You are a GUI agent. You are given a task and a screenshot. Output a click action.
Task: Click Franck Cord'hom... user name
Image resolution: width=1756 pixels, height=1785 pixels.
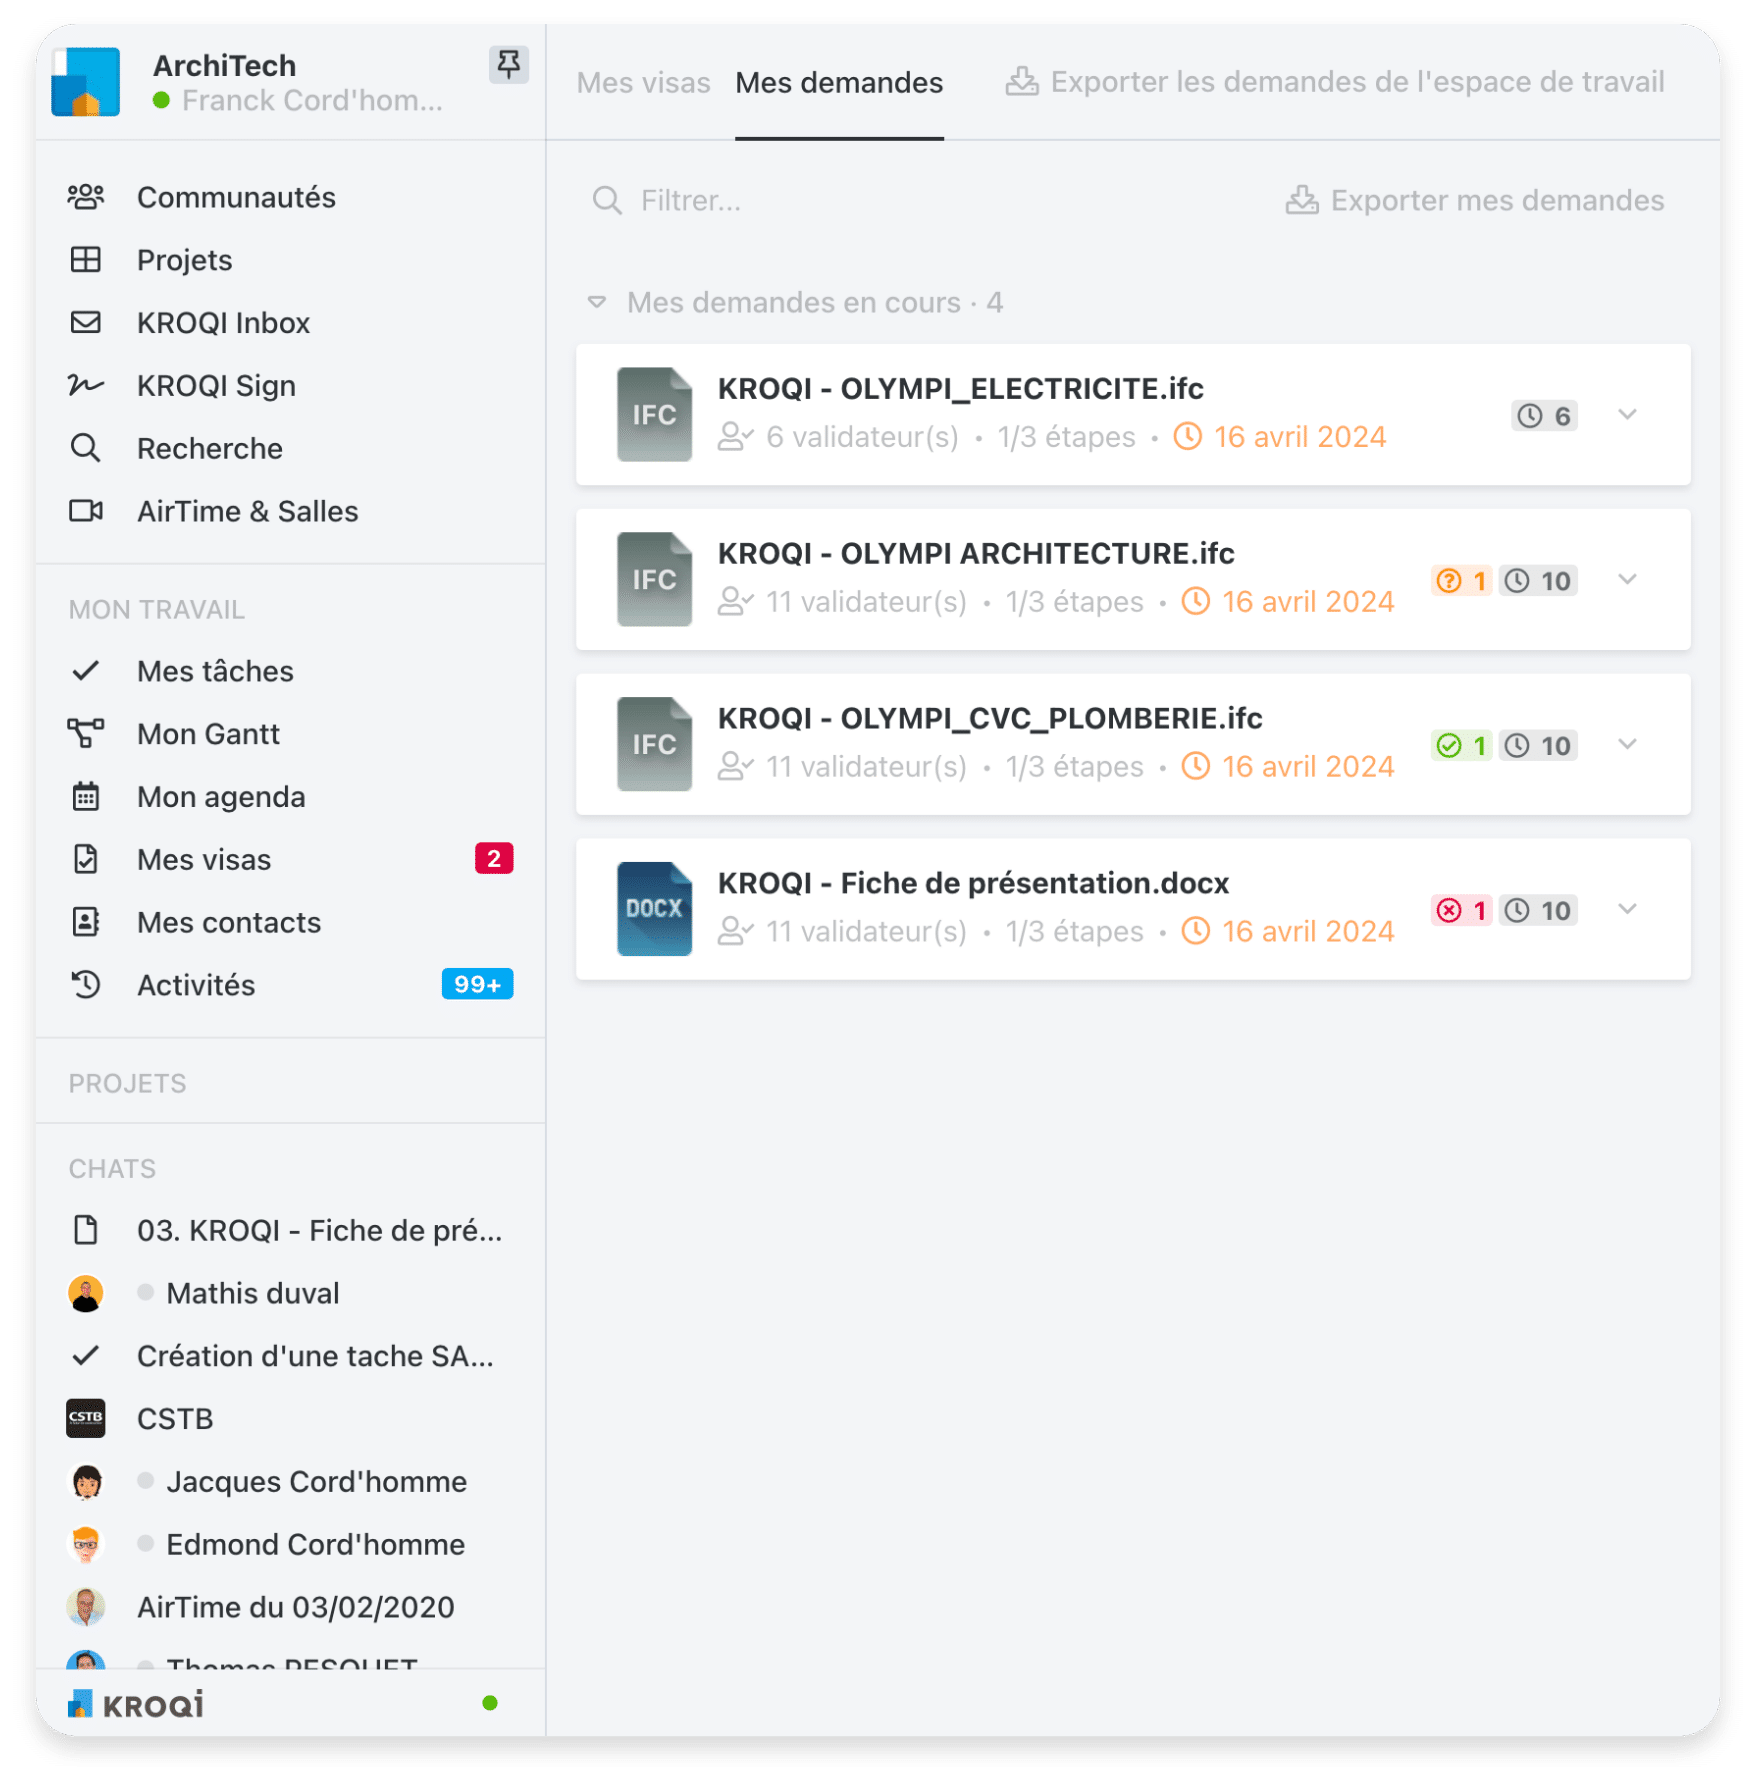[312, 101]
